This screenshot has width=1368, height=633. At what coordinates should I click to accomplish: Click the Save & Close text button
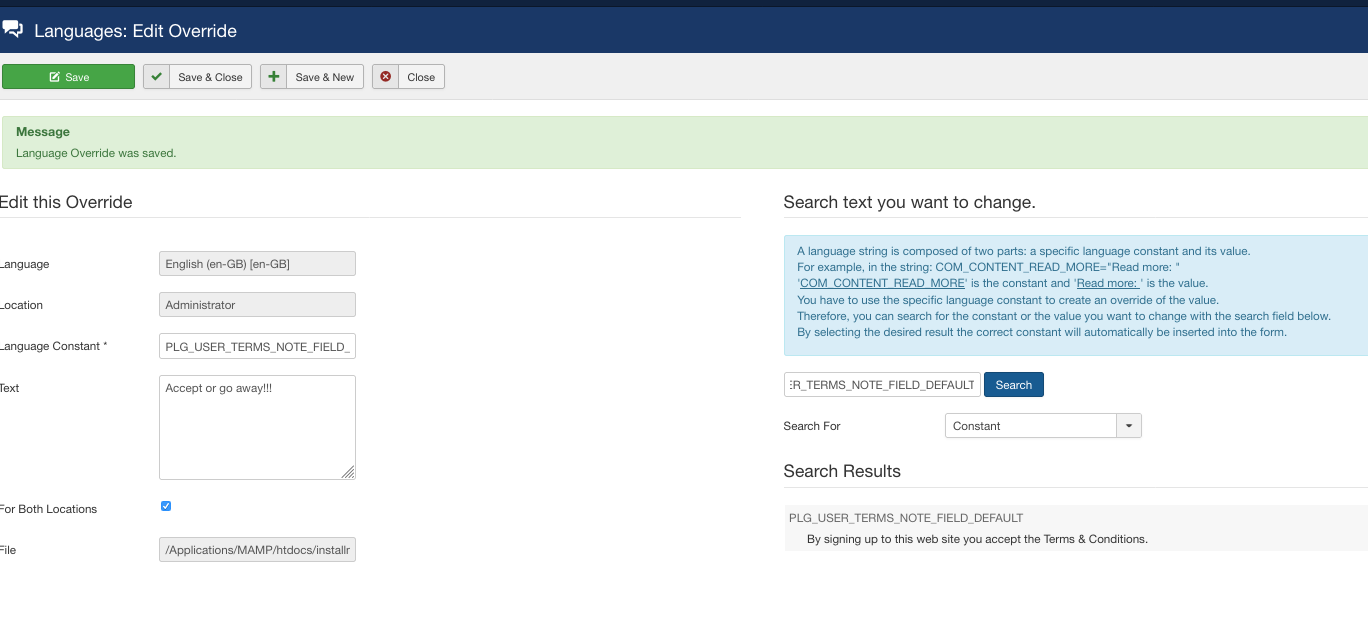click(x=210, y=77)
